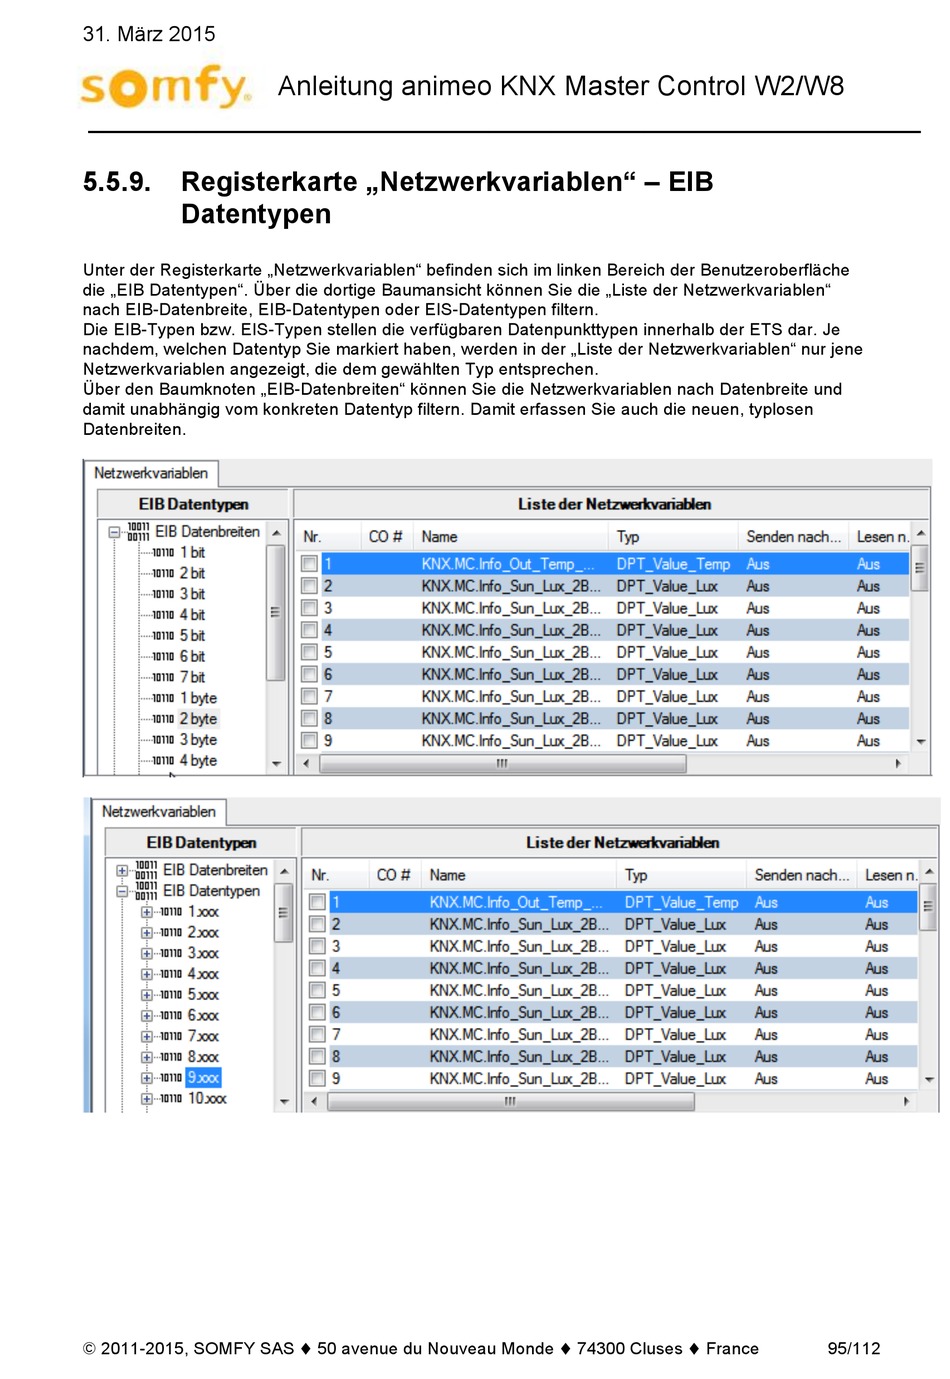Open the Netzwerkvariablen tab in lower screenshot

(159, 811)
